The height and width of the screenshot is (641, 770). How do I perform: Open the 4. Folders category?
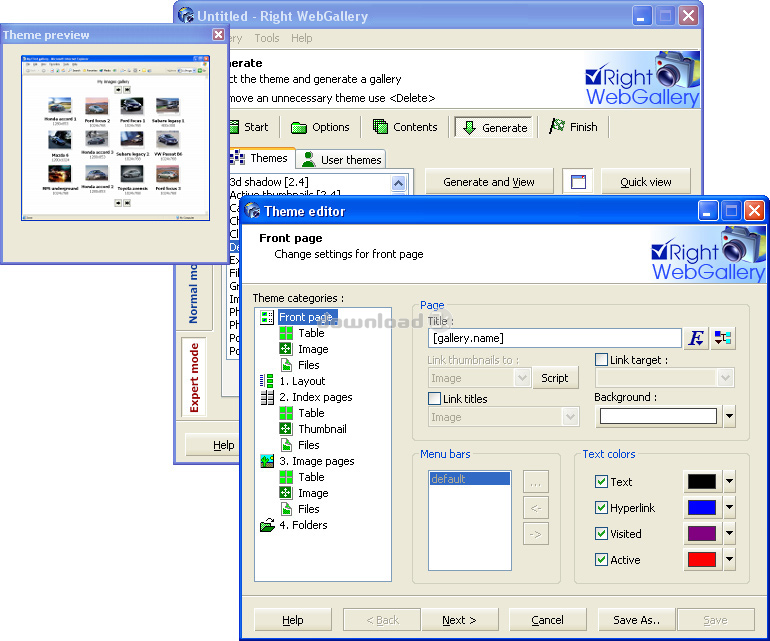coord(303,525)
